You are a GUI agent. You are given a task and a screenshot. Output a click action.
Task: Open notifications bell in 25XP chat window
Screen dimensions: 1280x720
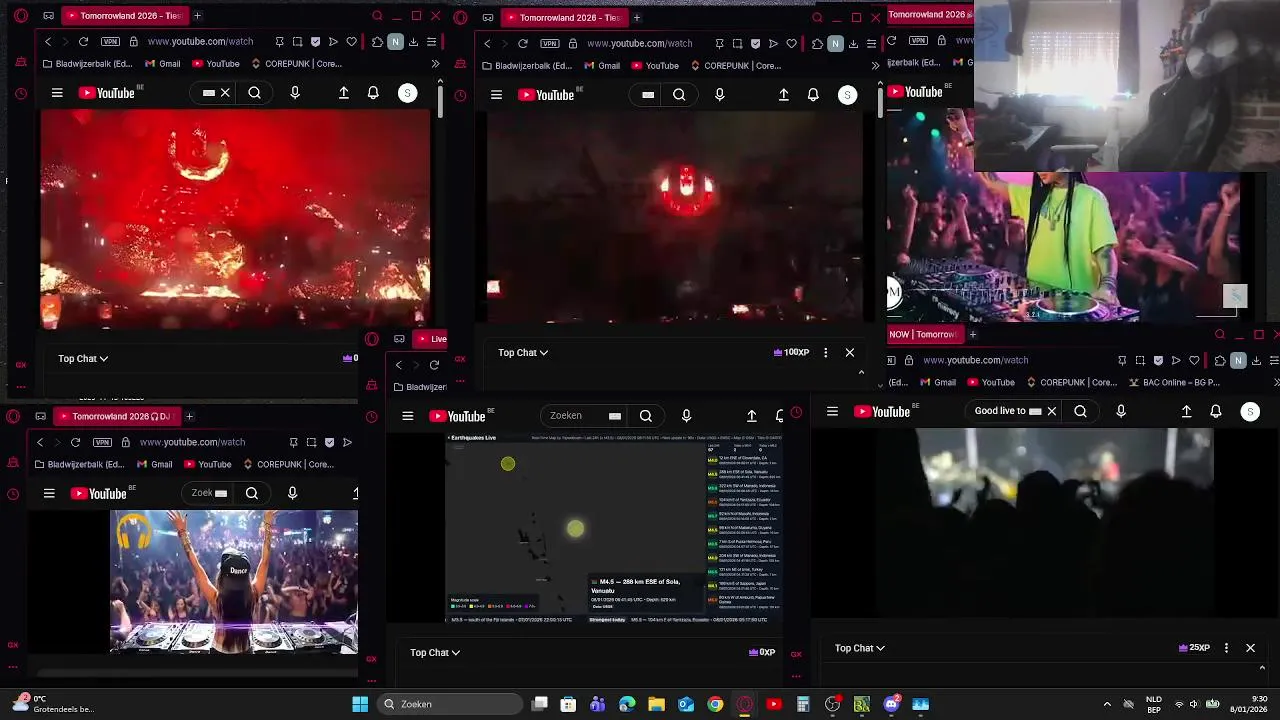coord(1216,411)
